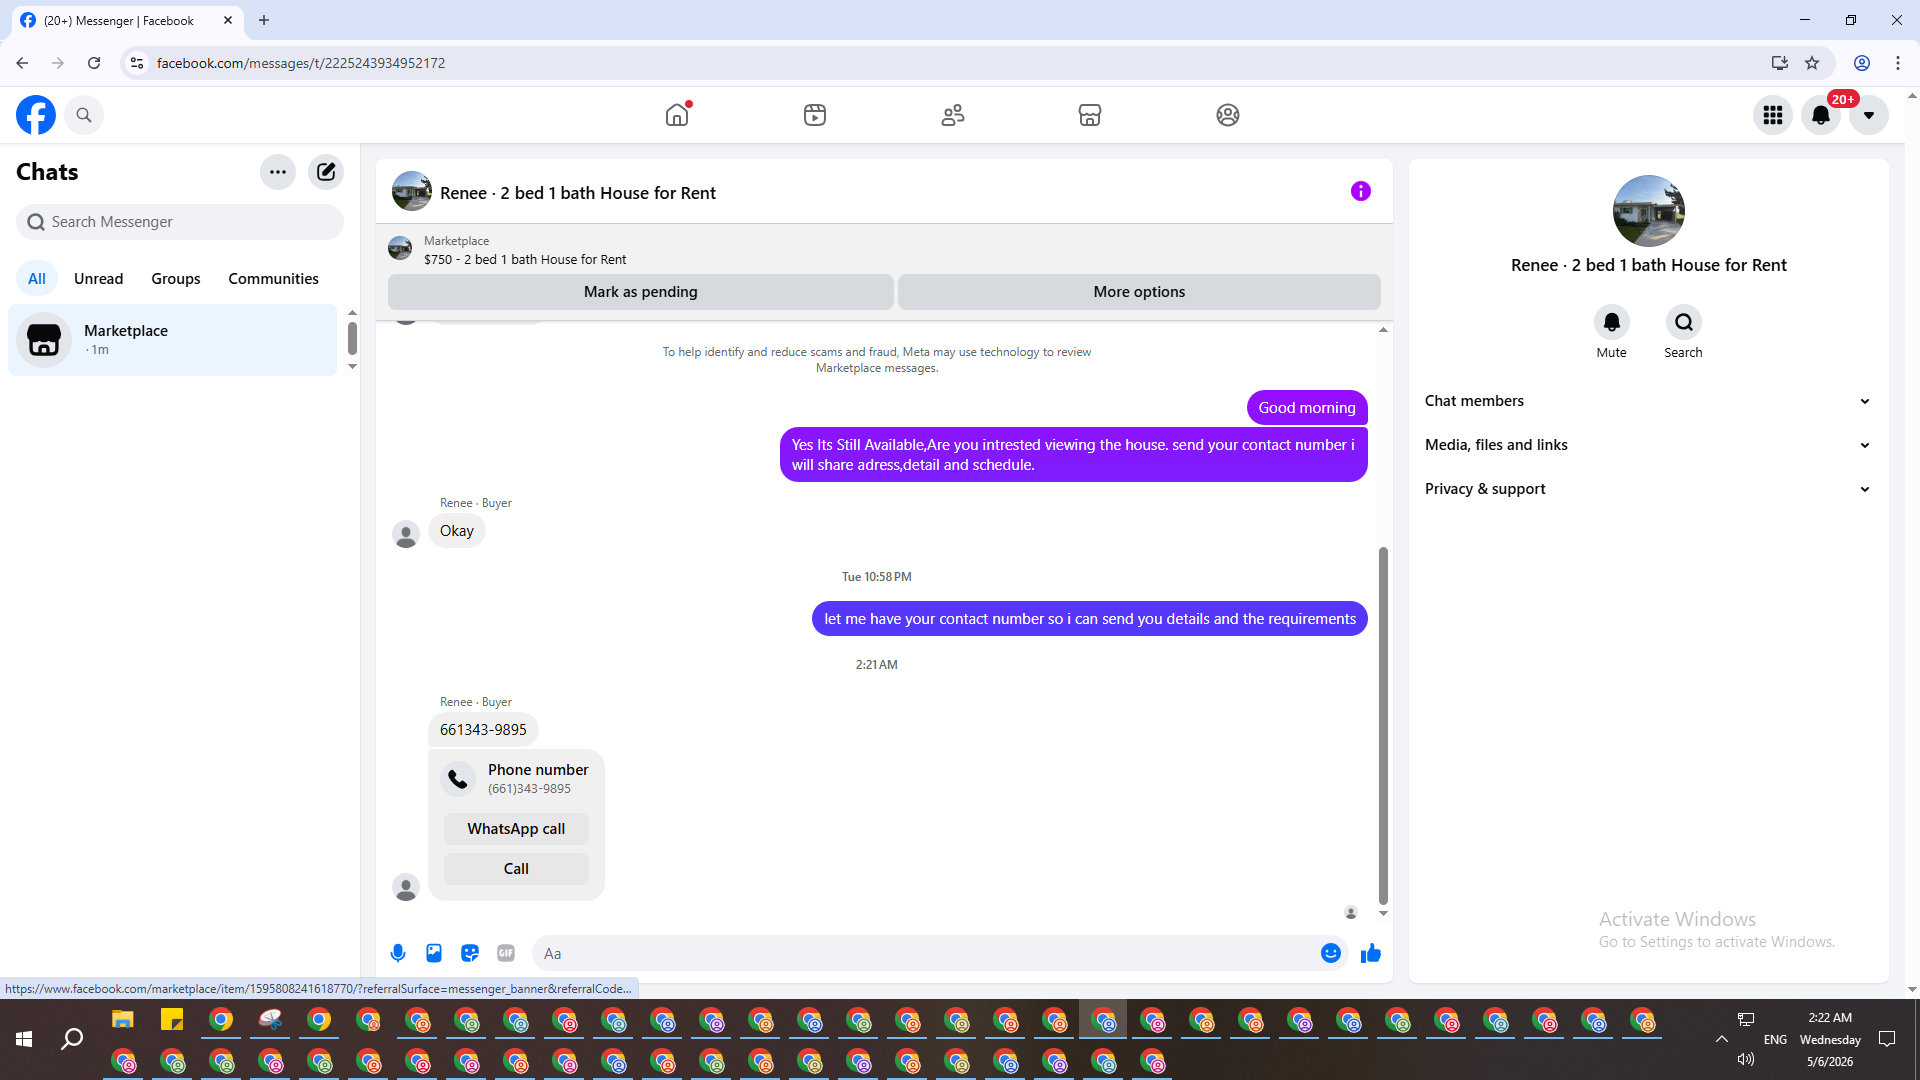Open the Groups icon in top navigation
This screenshot has width=1920, height=1080.
1228,115
